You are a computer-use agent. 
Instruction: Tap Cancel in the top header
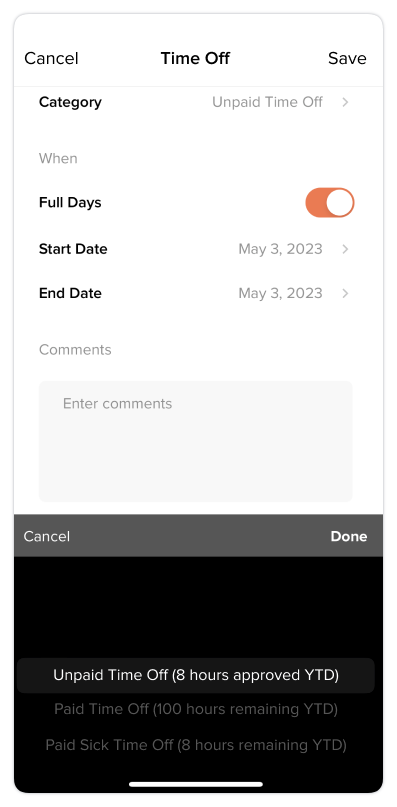click(51, 58)
